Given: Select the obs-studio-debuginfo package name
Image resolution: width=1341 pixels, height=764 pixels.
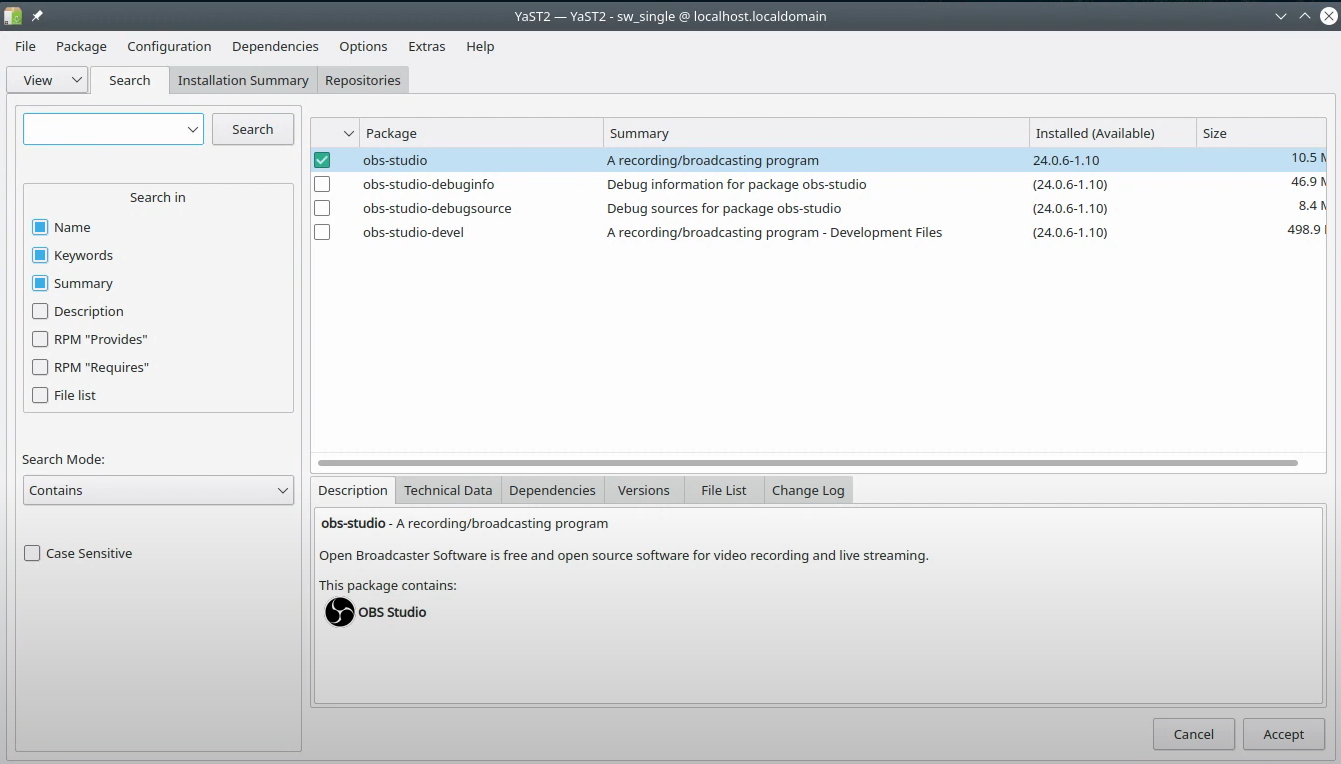Looking at the screenshot, I should point(428,184).
